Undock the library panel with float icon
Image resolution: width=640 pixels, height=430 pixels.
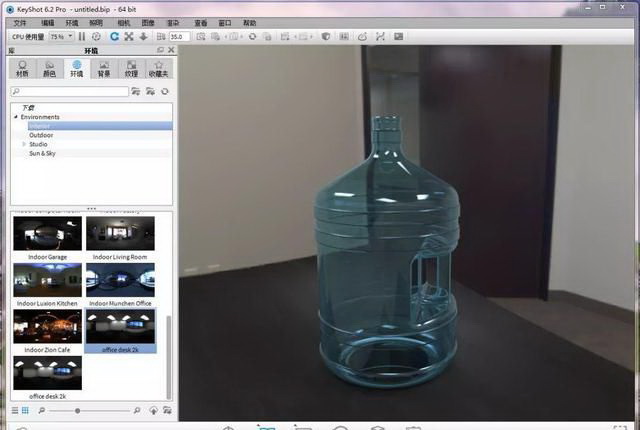pos(160,50)
